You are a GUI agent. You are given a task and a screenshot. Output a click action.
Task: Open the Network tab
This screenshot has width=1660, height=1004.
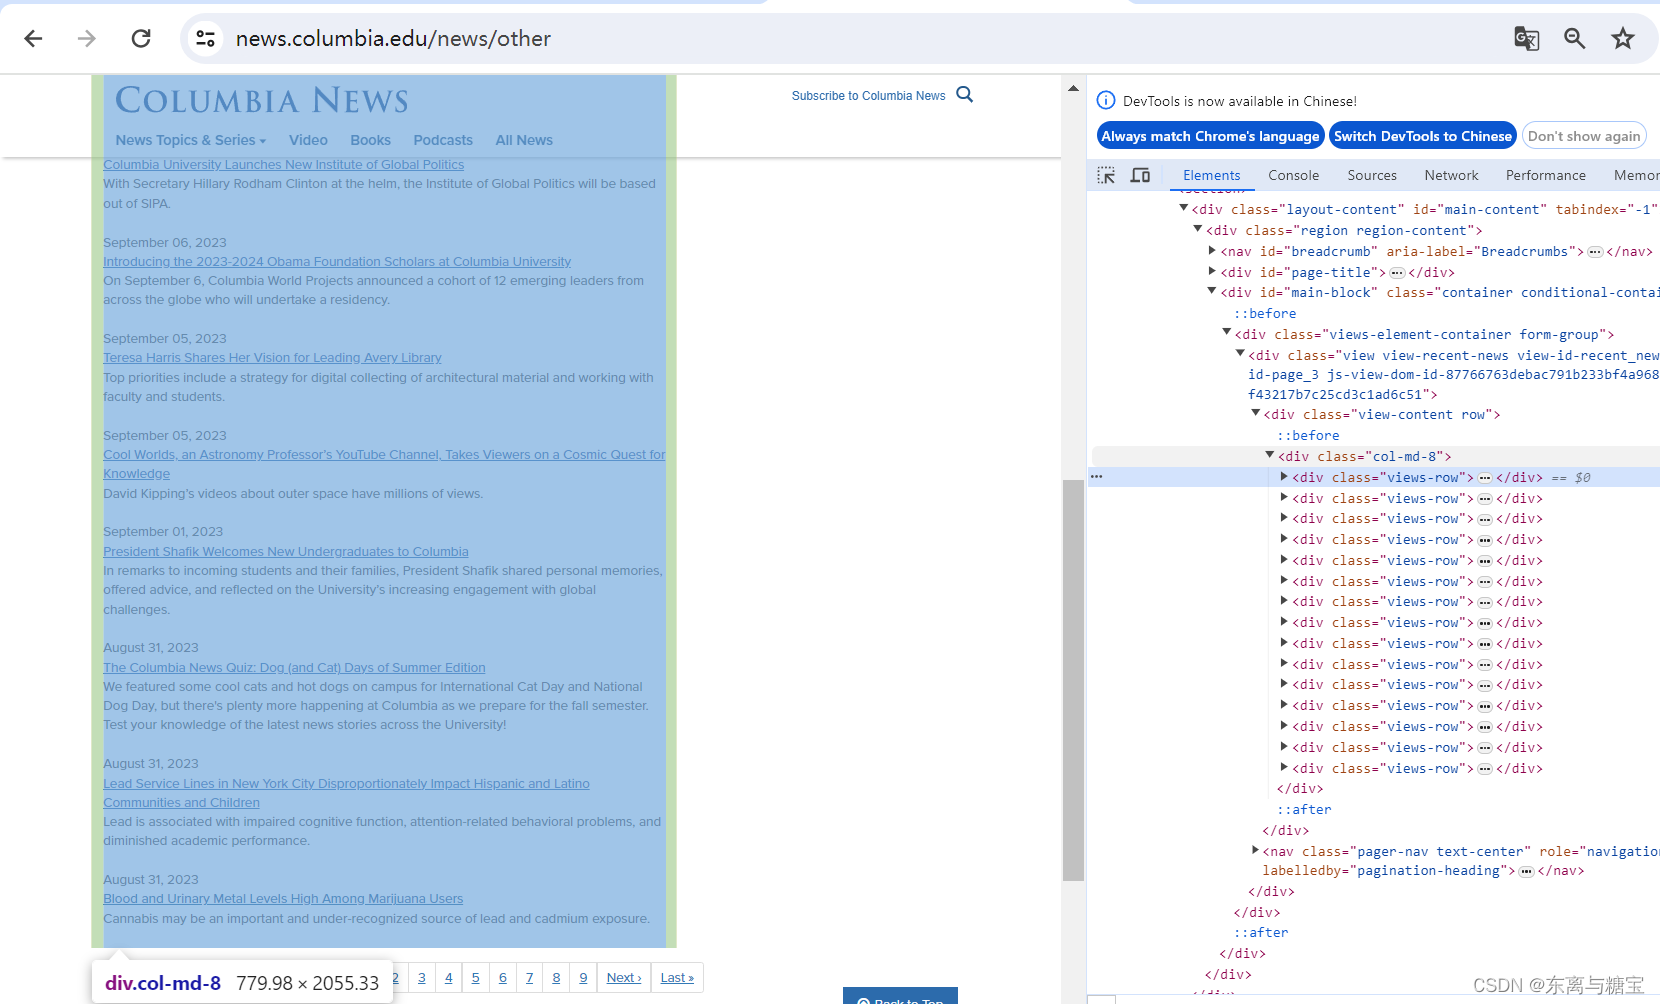pyautogui.click(x=1451, y=175)
